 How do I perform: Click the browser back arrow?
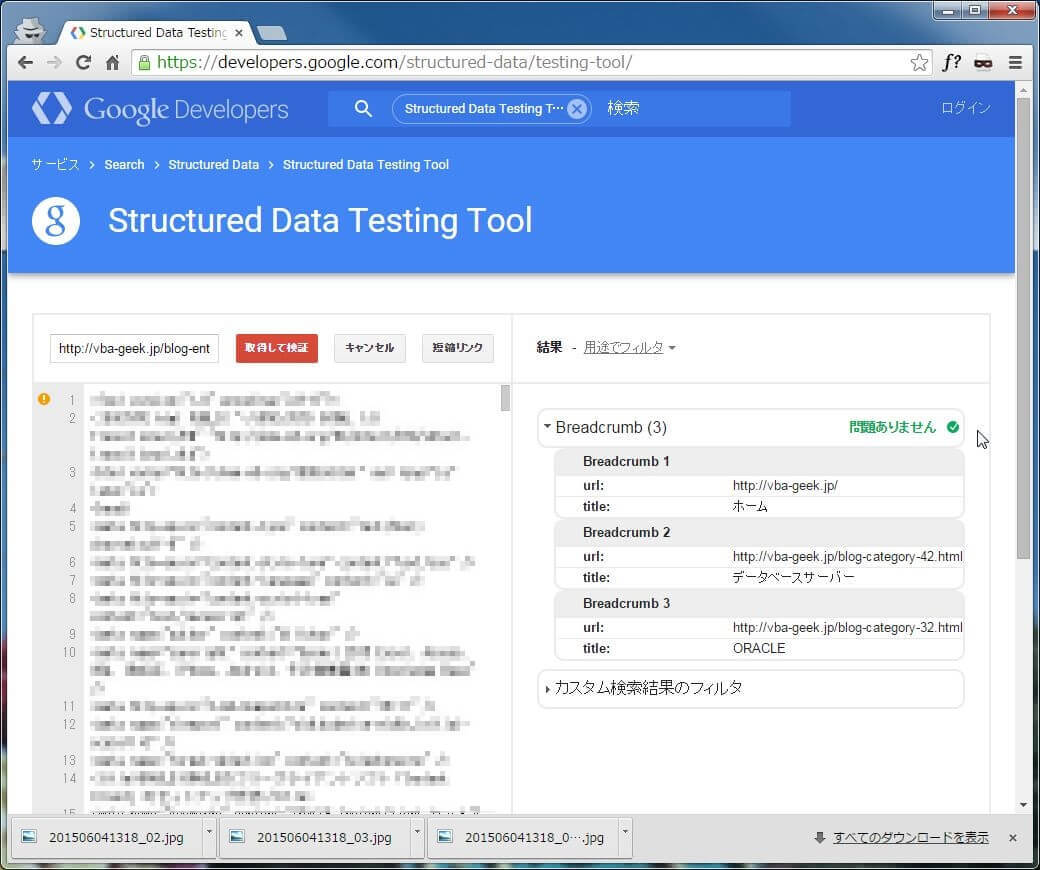pos(25,63)
